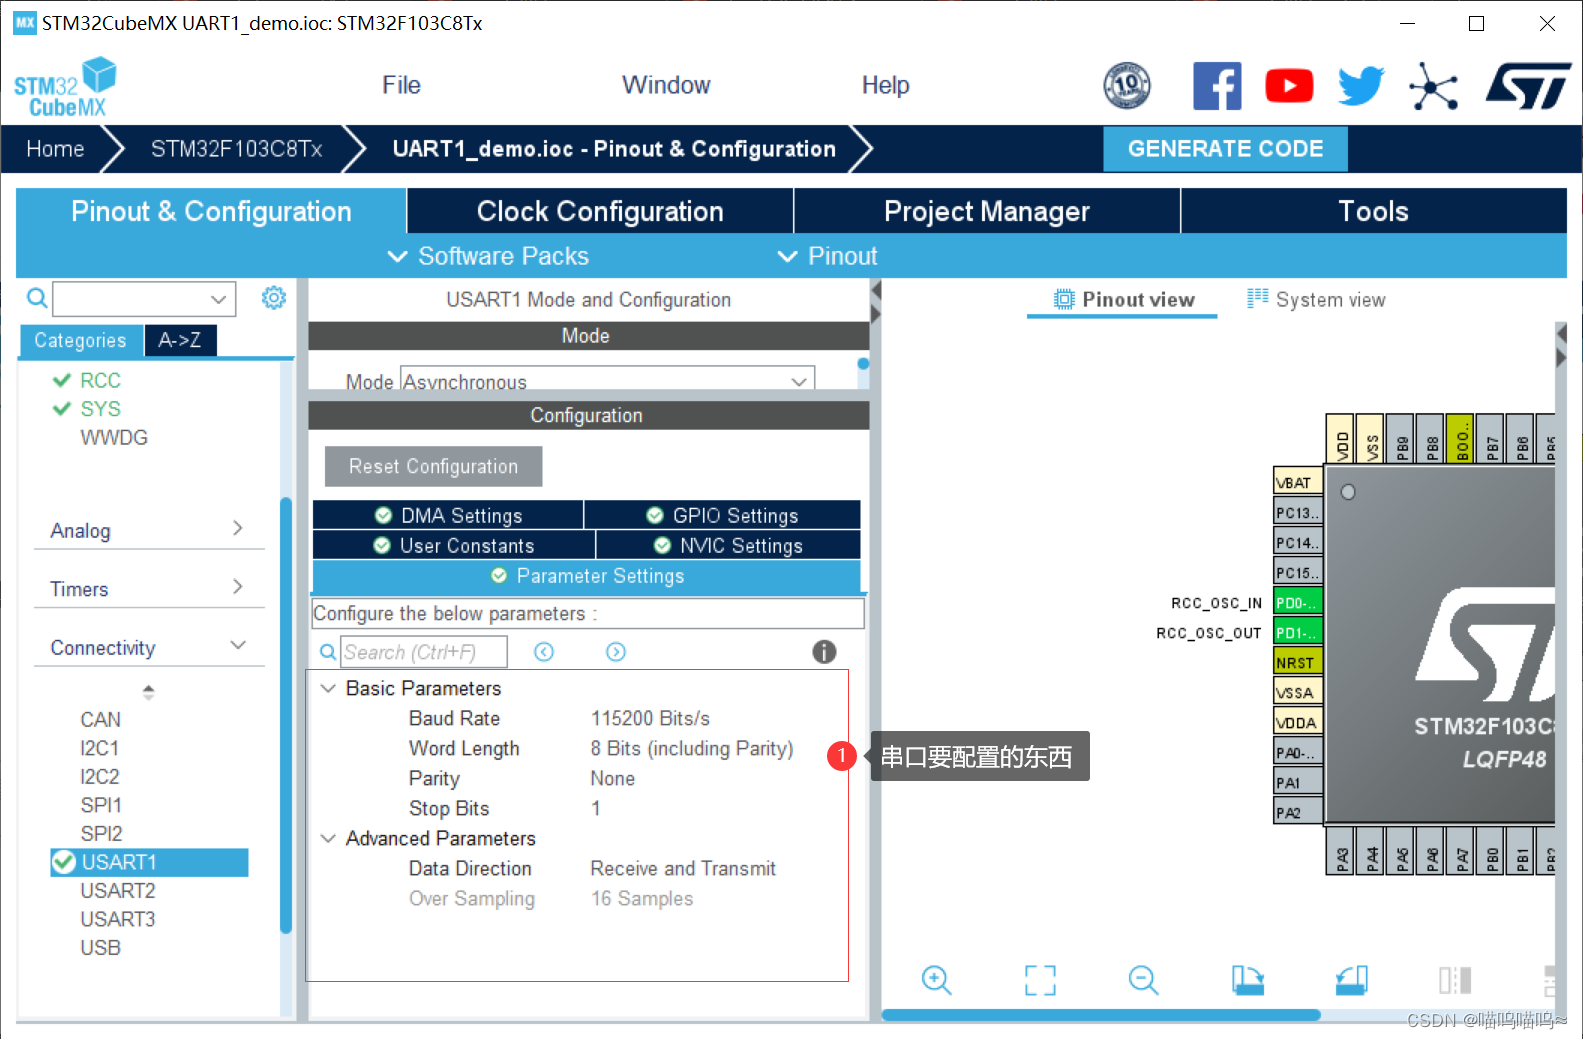
Task: Click the Baud Rate value 115200 Bits/s
Action: [x=650, y=718]
